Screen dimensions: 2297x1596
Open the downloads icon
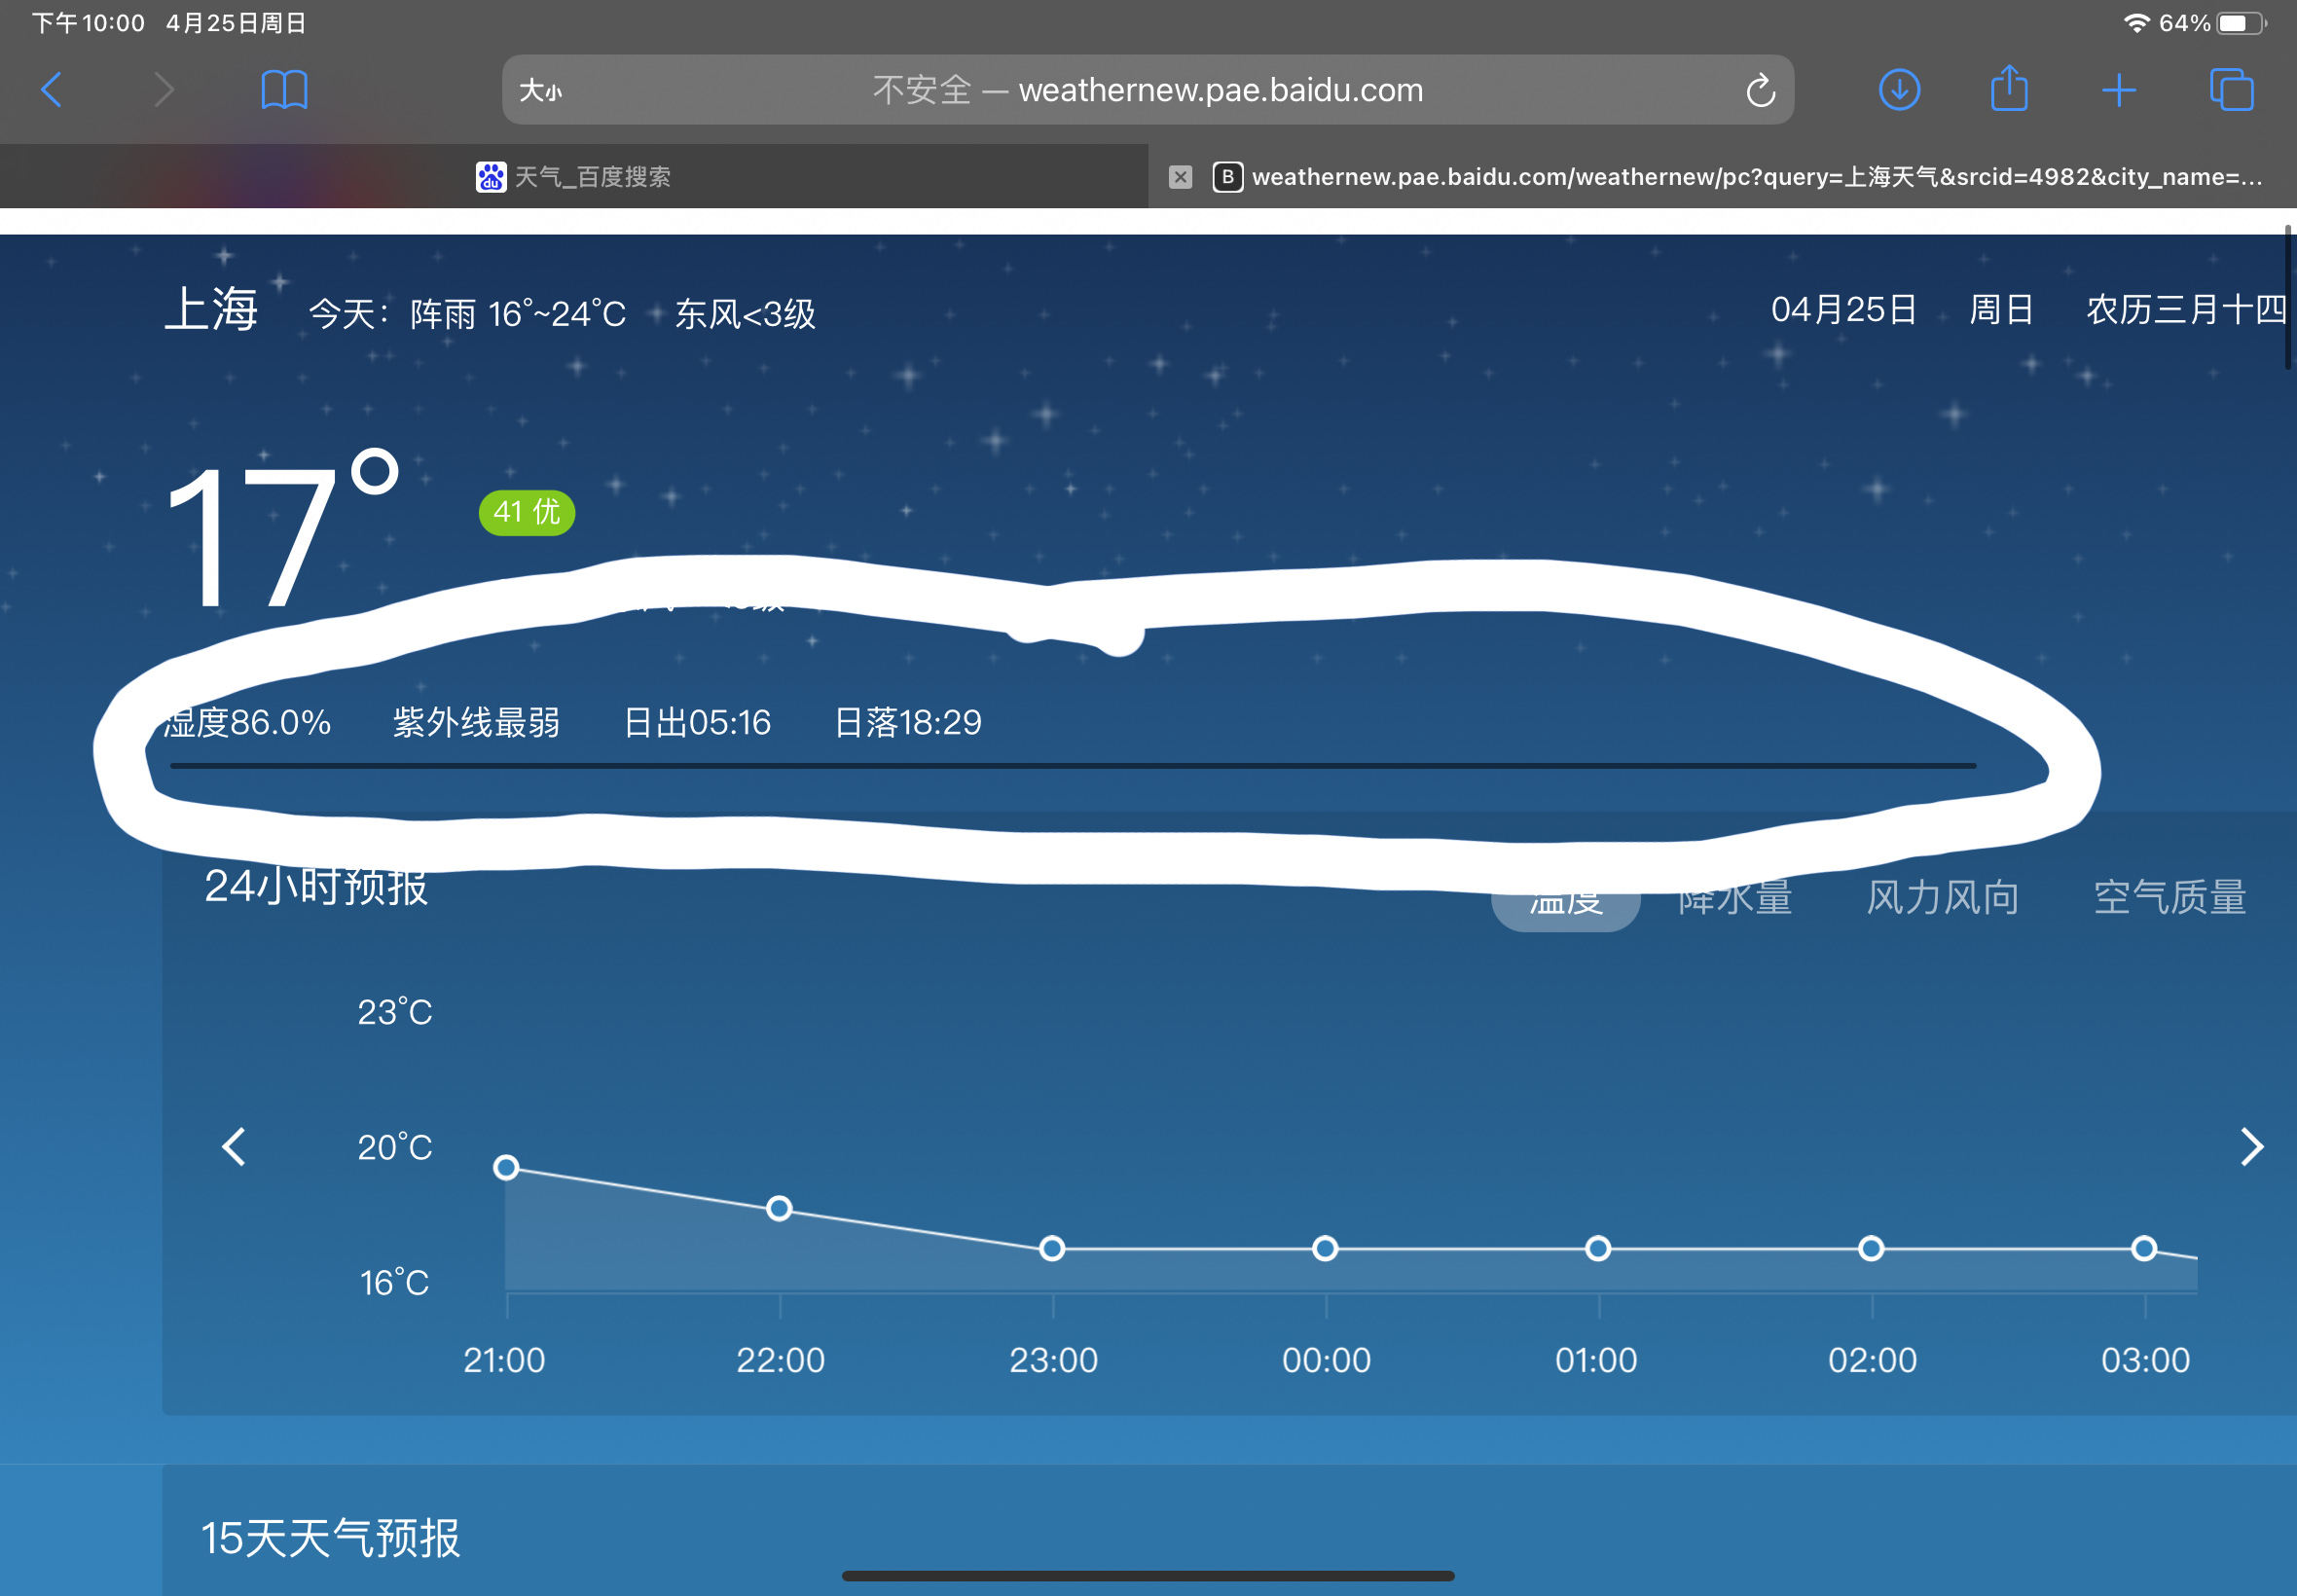pyautogui.click(x=1899, y=90)
